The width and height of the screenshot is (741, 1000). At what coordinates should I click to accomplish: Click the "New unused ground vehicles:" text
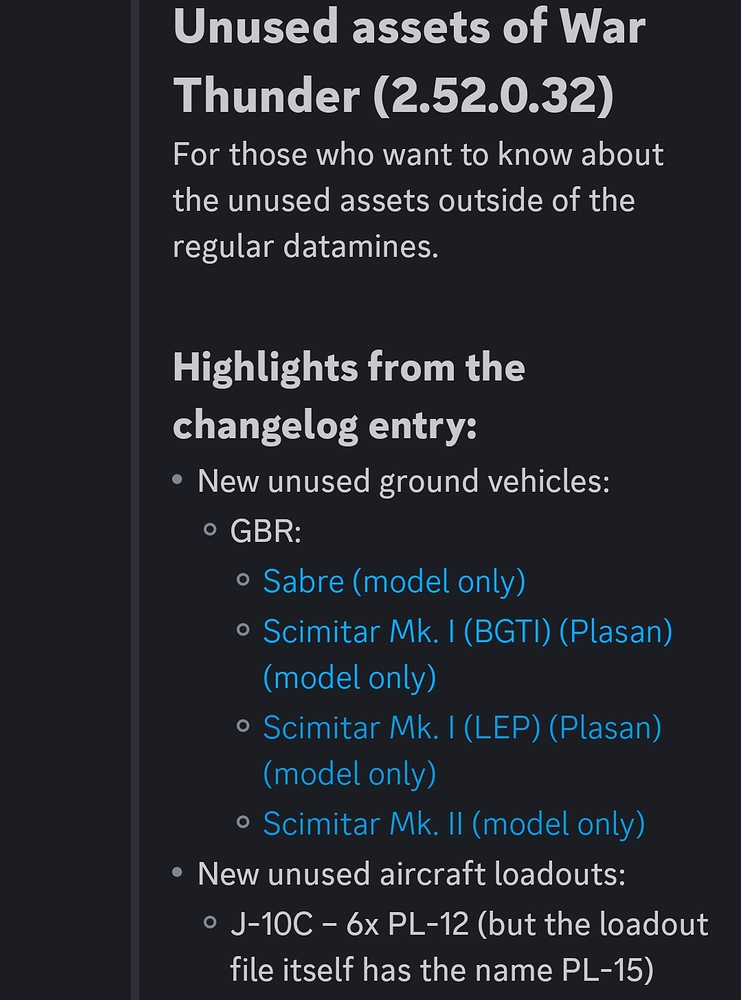[403, 481]
